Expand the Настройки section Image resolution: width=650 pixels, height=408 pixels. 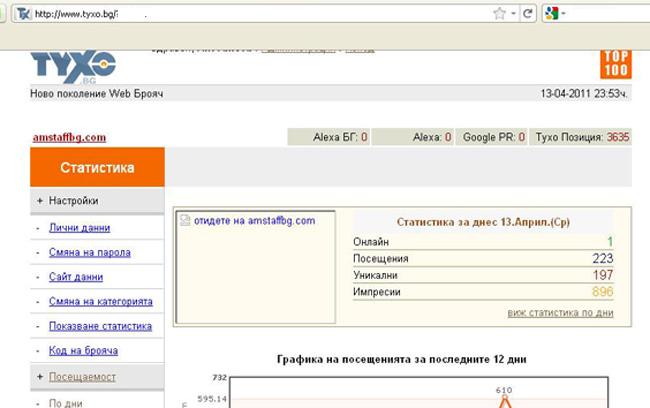tap(97, 201)
